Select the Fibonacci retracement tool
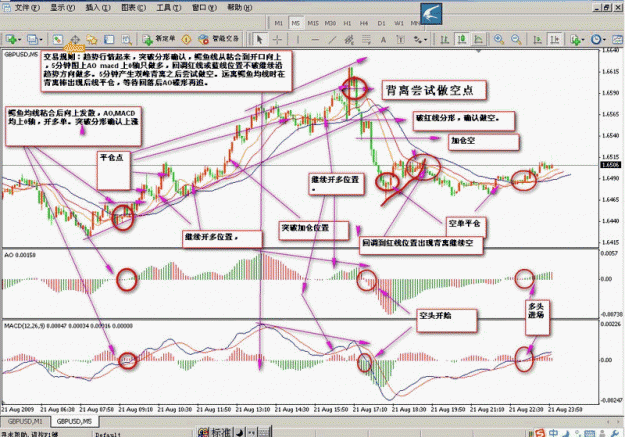 click(366, 39)
